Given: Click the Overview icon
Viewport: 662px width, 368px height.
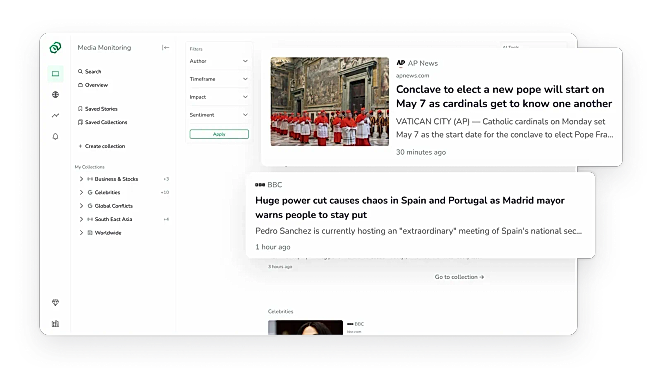Looking at the screenshot, I should click(80, 85).
